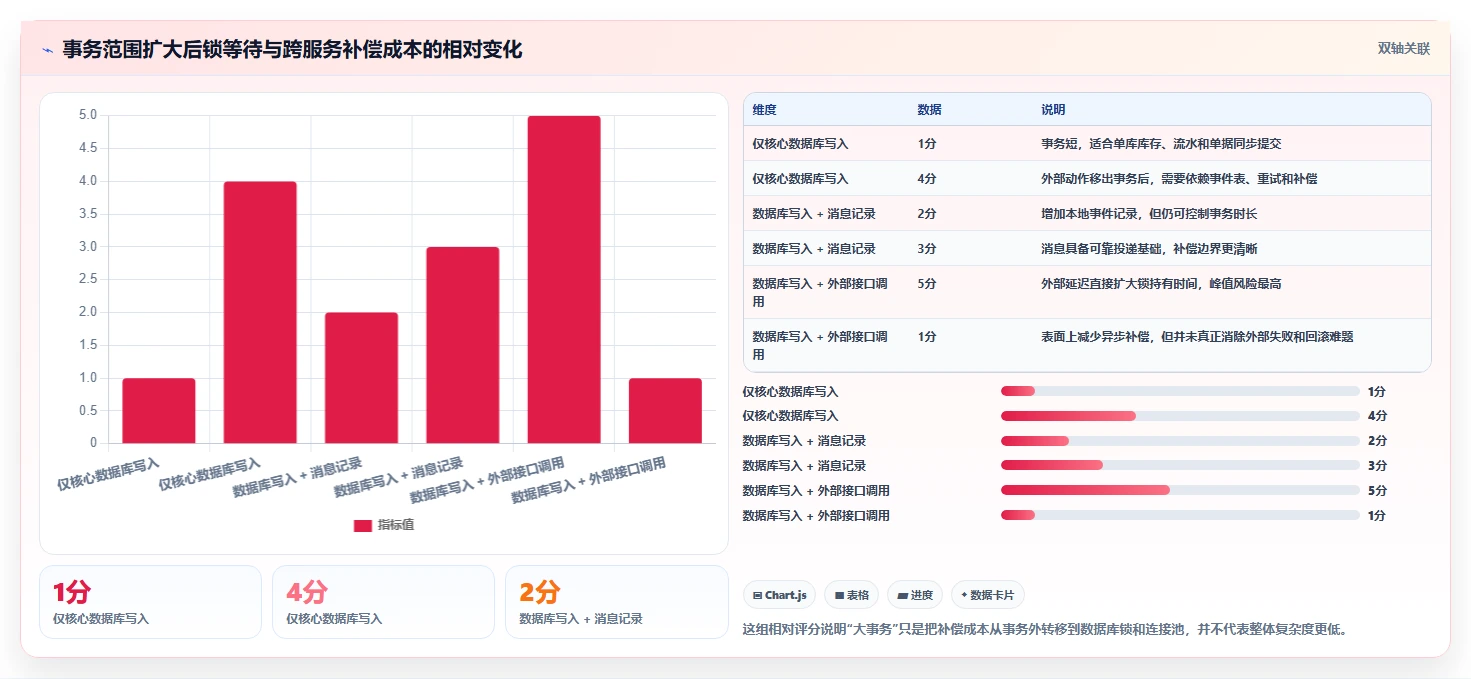Screen dimensions: 1471x679
Task: Click the progress bar labeled 2分
Action: click(x=1180, y=440)
